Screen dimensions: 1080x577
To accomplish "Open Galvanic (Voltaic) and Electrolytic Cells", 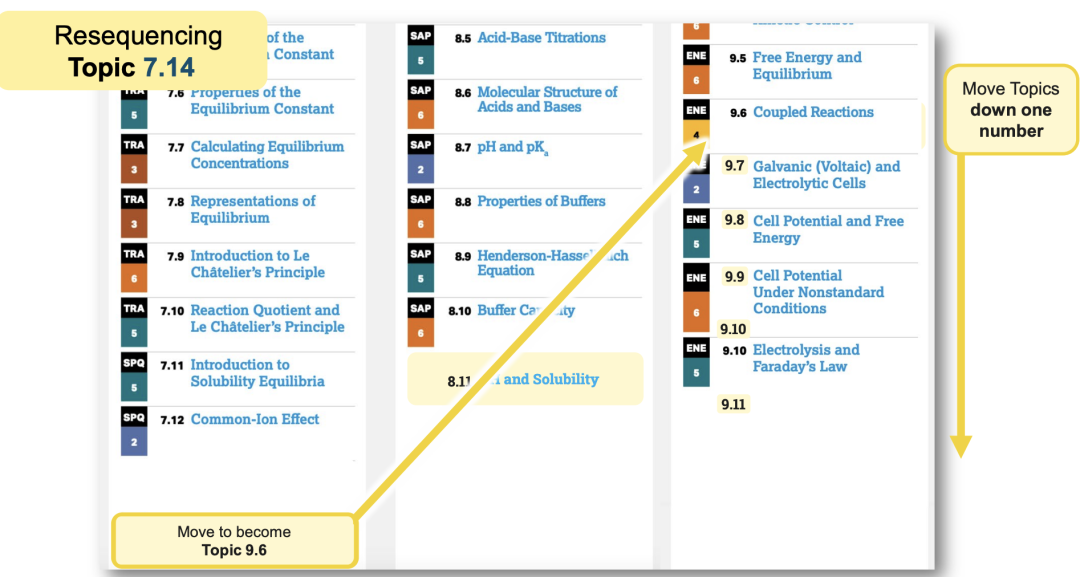I will [x=826, y=175].
